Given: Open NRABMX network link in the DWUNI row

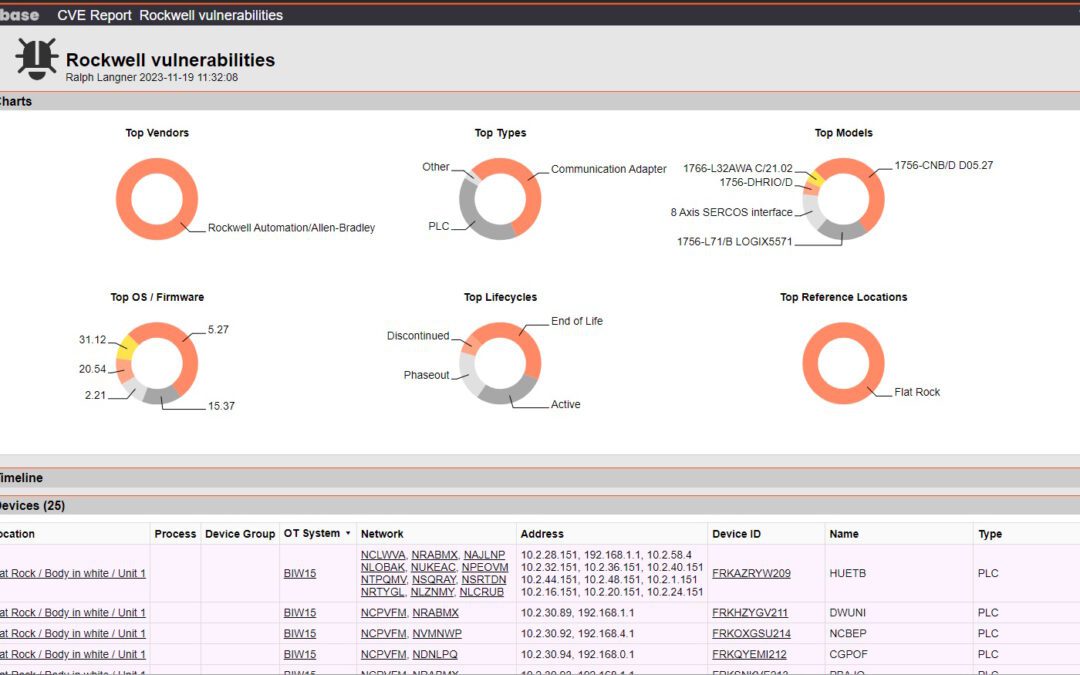Looking at the screenshot, I should 435,612.
